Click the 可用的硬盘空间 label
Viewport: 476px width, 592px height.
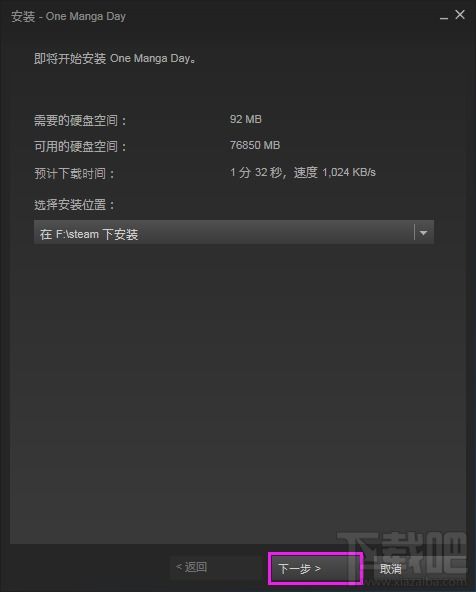tap(81, 146)
